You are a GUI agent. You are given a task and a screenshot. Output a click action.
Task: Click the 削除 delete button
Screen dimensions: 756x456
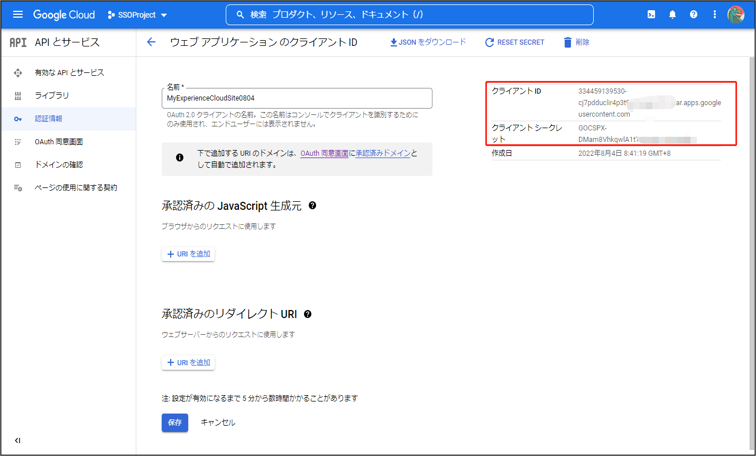[x=576, y=43]
